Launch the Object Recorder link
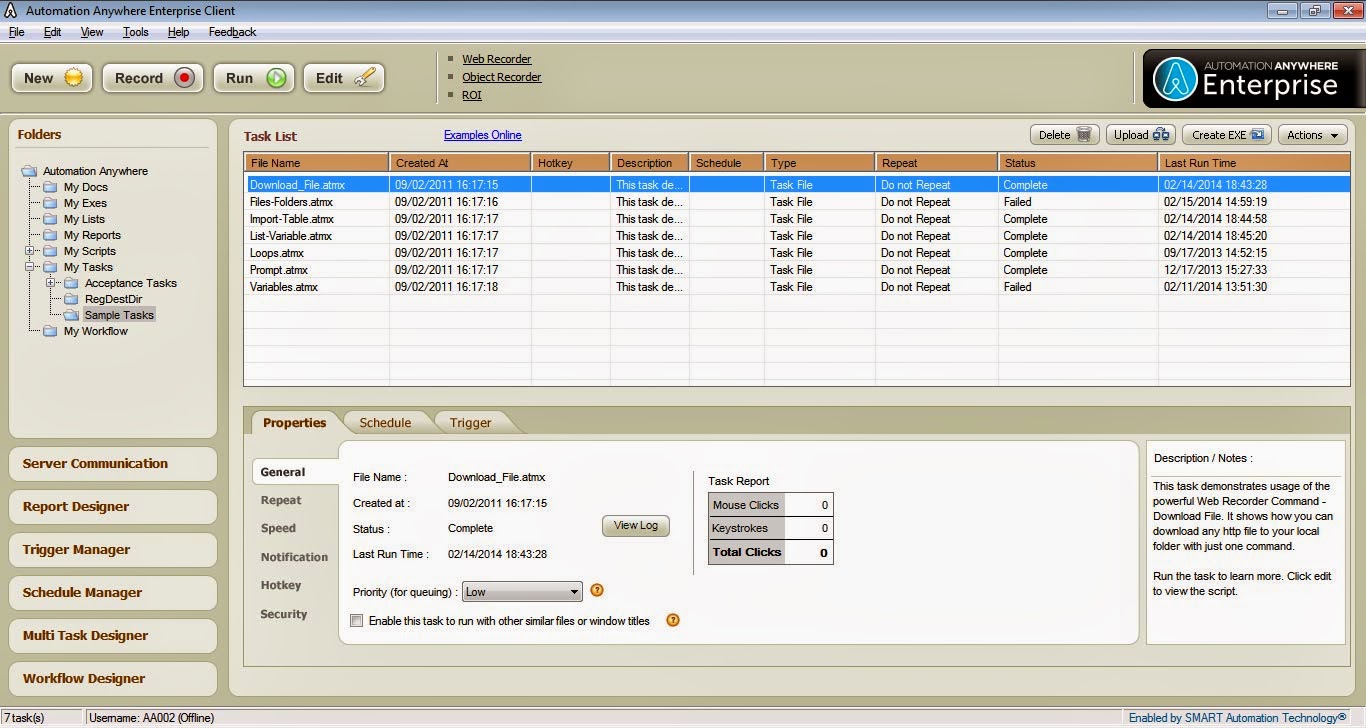The width and height of the screenshot is (1366, 728). click(501, 77)
